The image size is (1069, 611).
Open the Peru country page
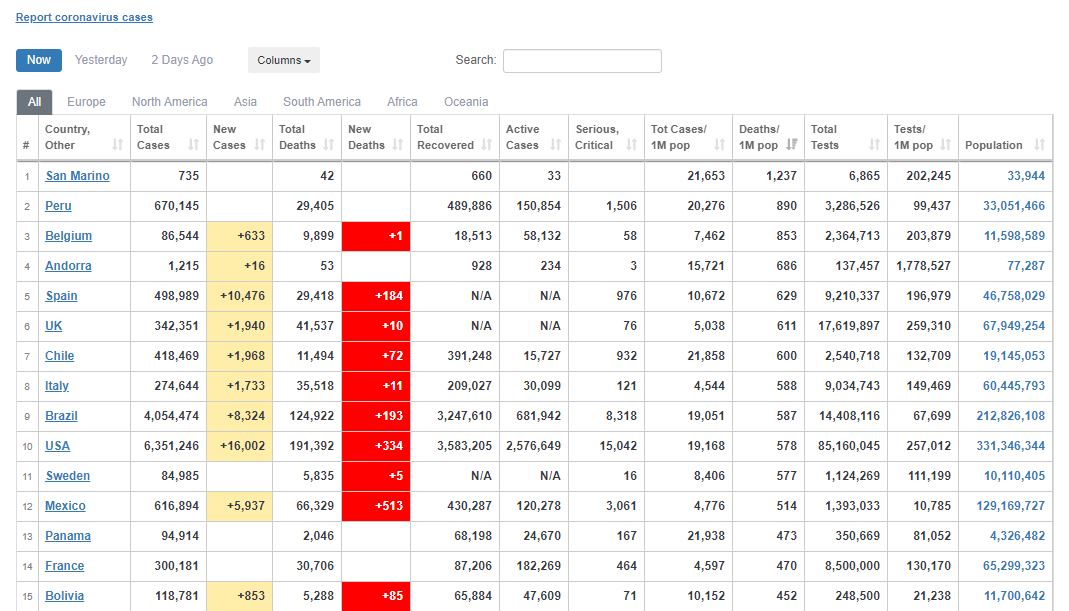58,205
